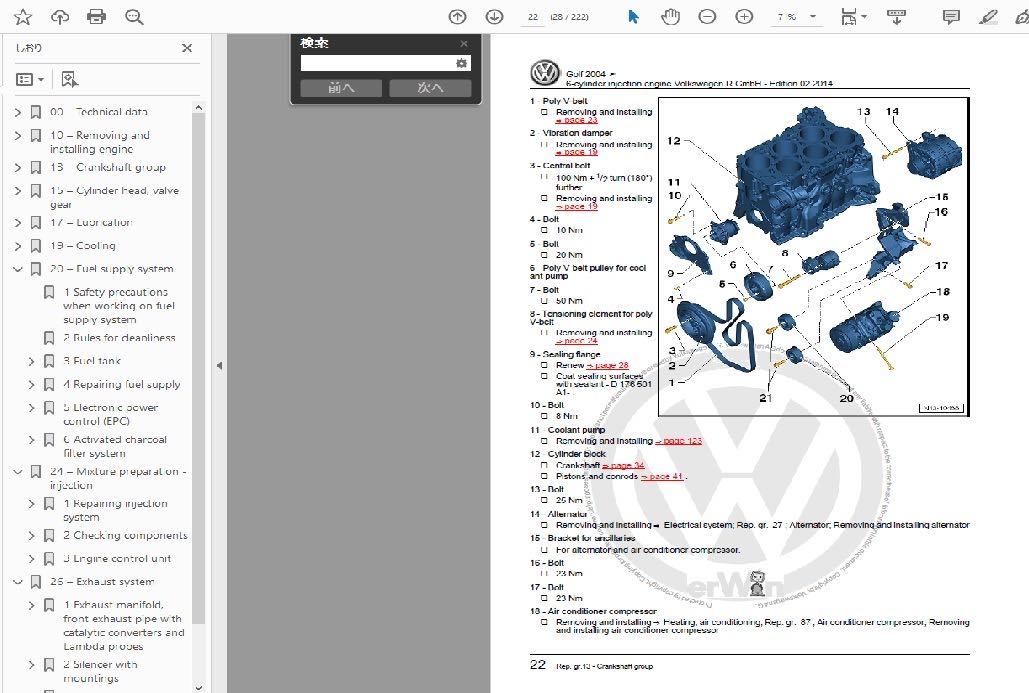Follow page 123 link for coolant pump
The height and width of the screenshot is (693, 1029).
(679, 441)
